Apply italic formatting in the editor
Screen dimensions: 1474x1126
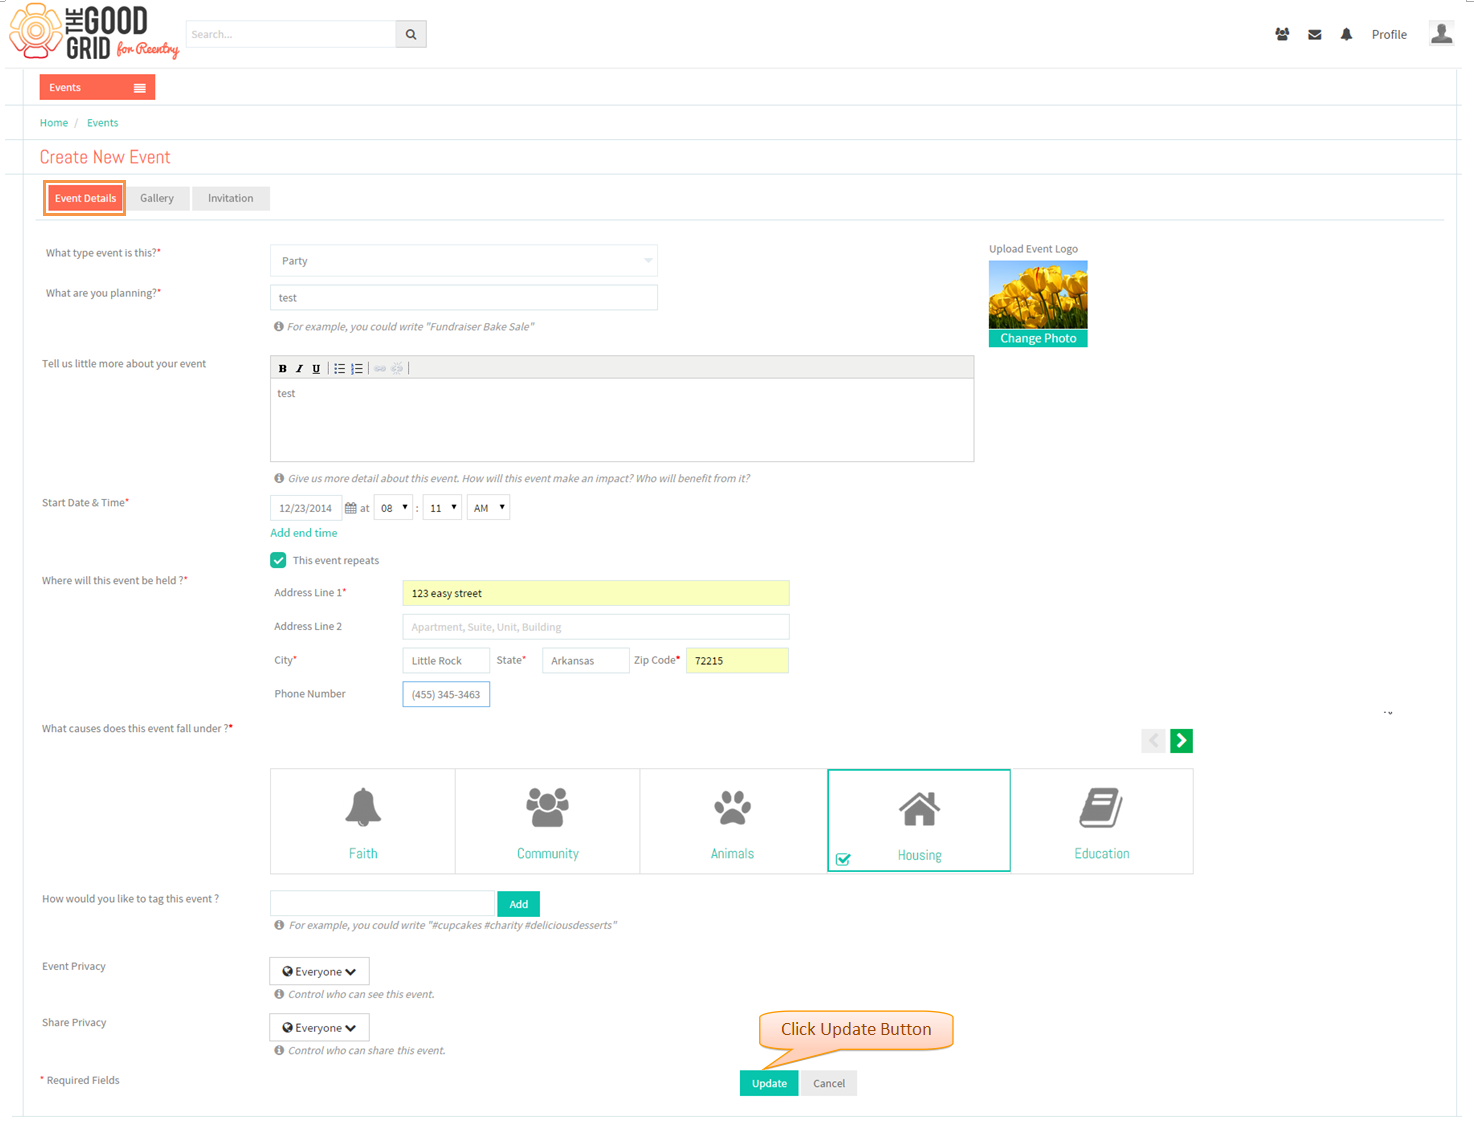point(299,368)
